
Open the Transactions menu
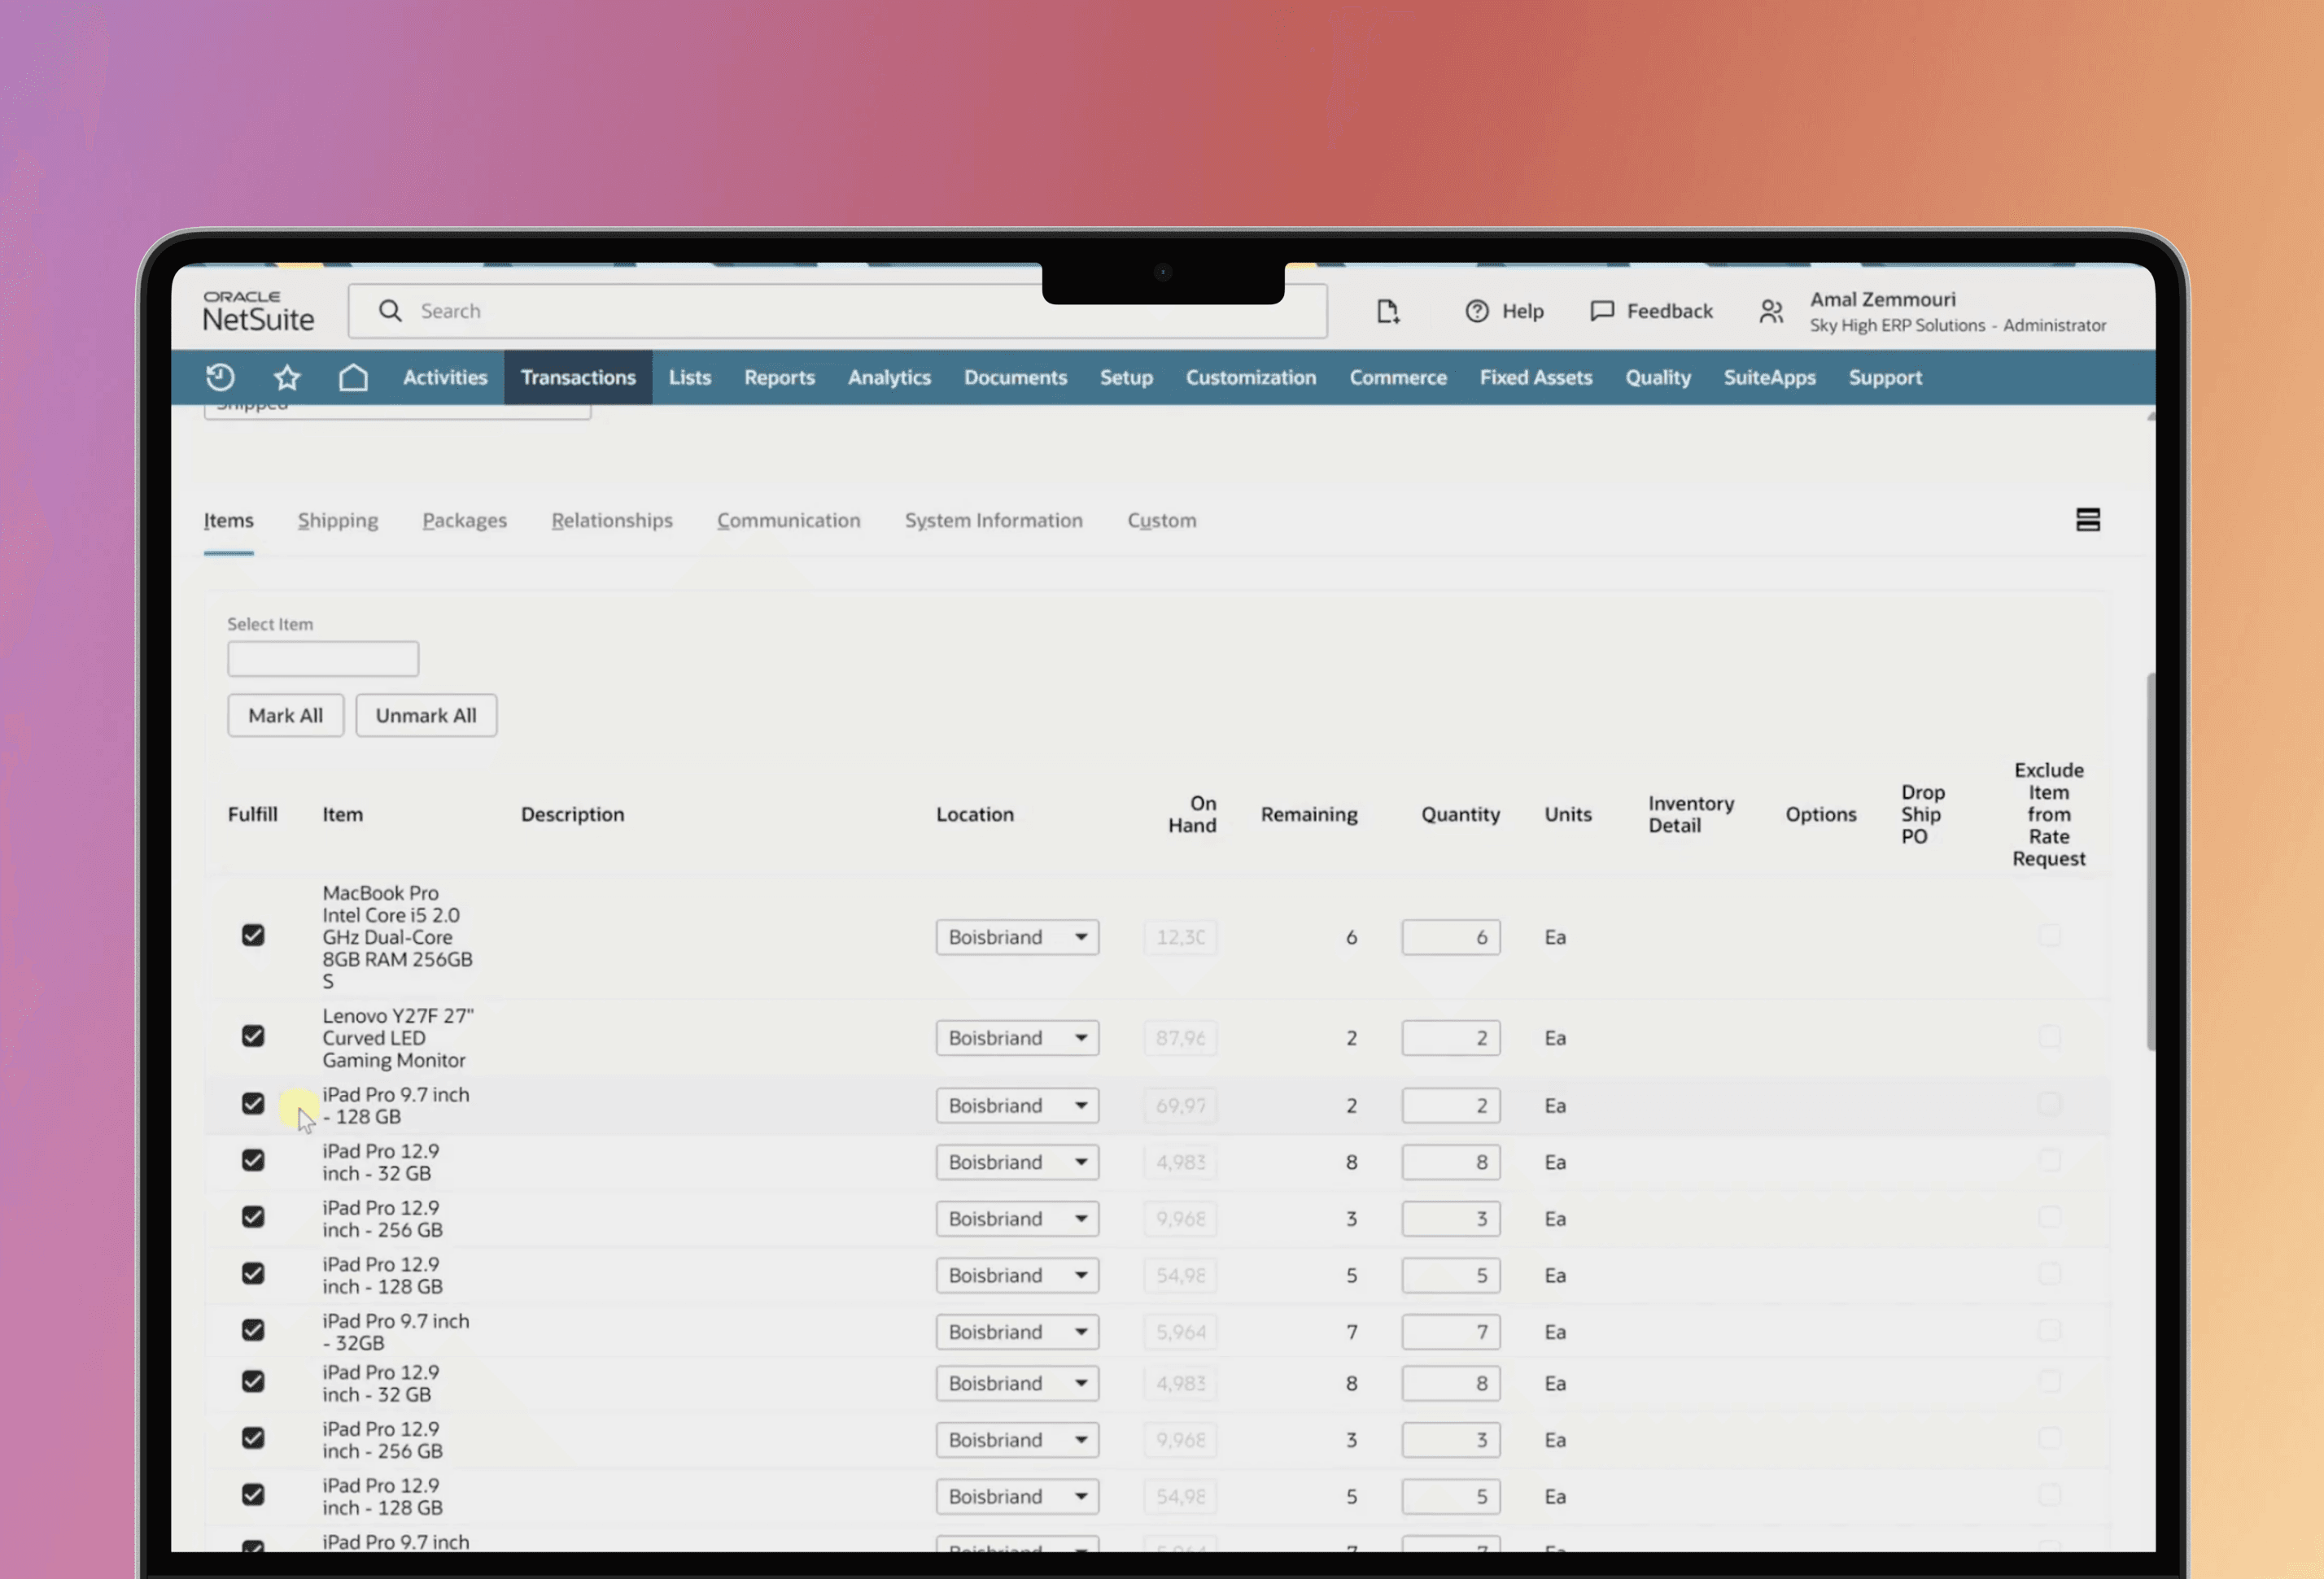[x=578, y=377]
